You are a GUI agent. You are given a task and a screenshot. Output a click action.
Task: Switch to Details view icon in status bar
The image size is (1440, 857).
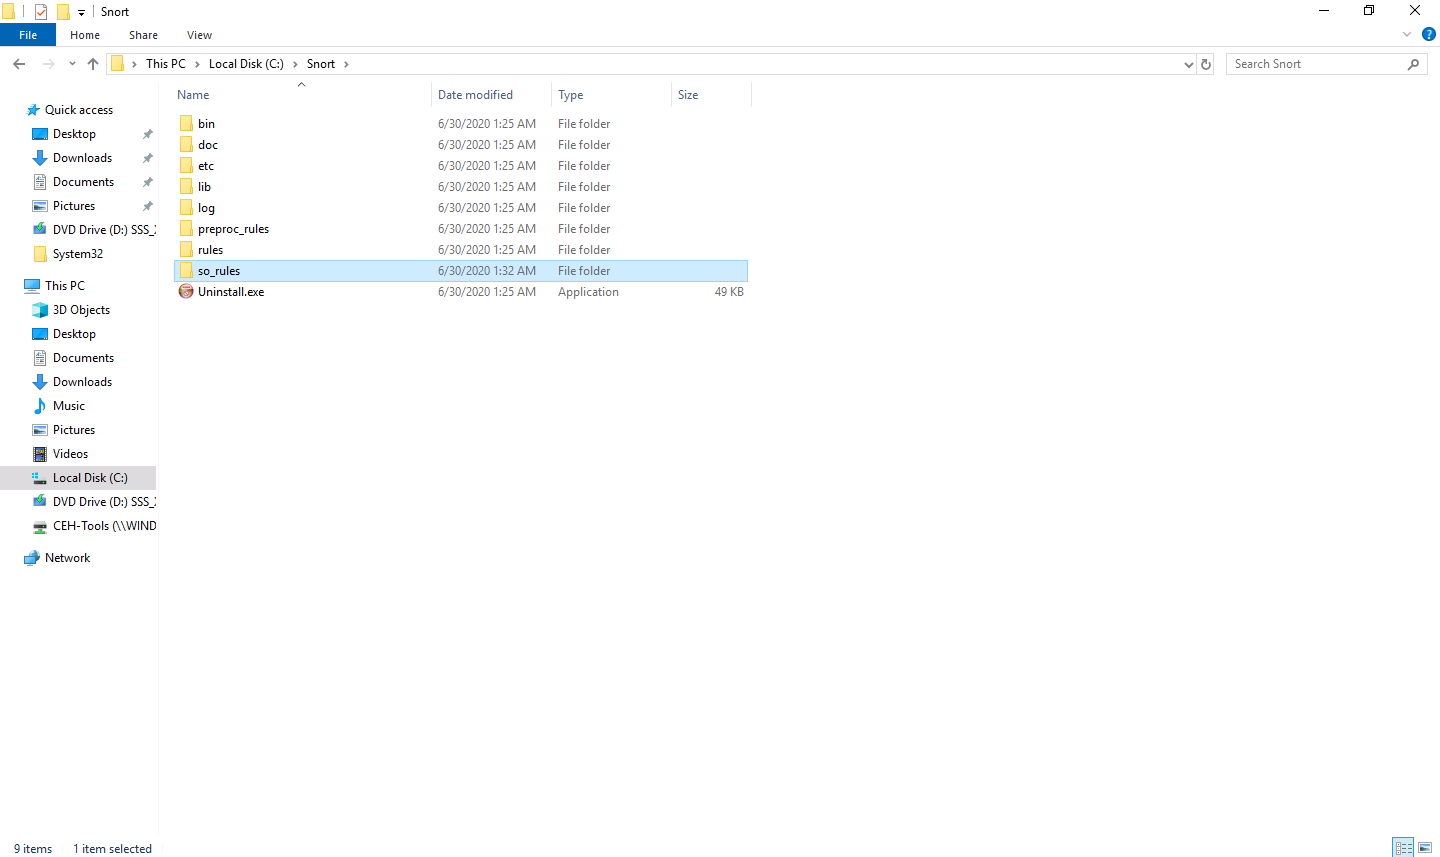click(1403, 848)
